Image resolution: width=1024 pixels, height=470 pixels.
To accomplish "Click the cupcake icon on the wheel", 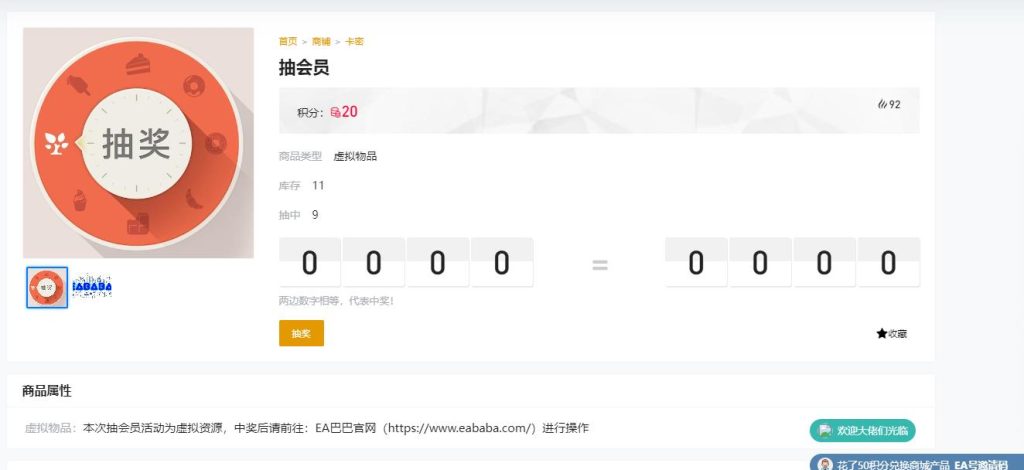I will pos(80,200).
